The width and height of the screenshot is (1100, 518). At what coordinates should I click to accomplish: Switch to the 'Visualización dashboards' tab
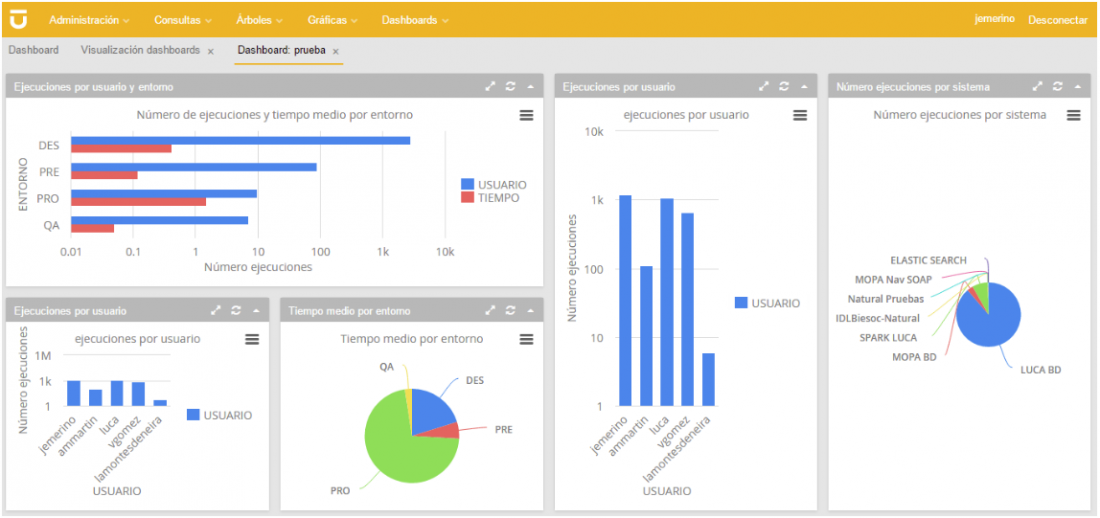140,50
